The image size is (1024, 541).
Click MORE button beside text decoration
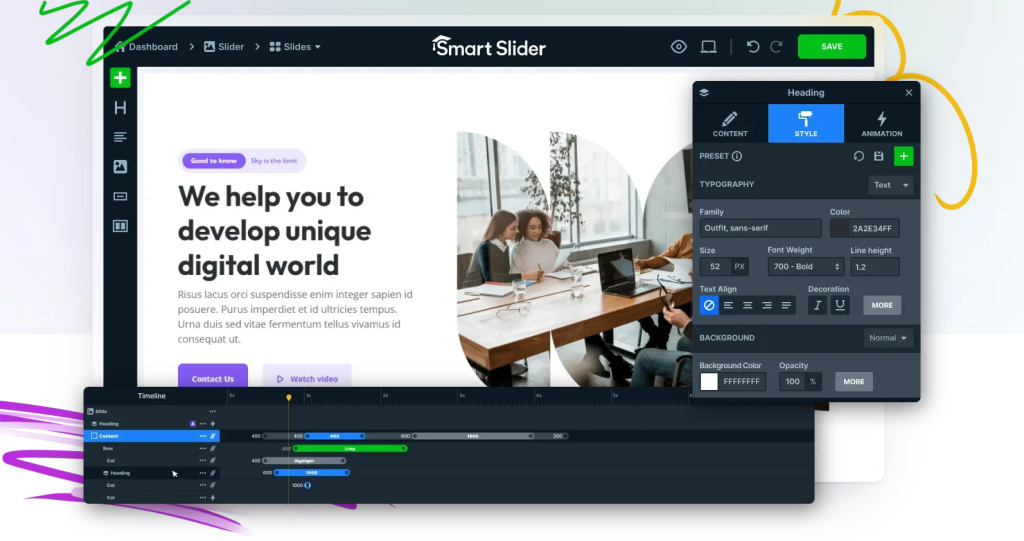881,305
